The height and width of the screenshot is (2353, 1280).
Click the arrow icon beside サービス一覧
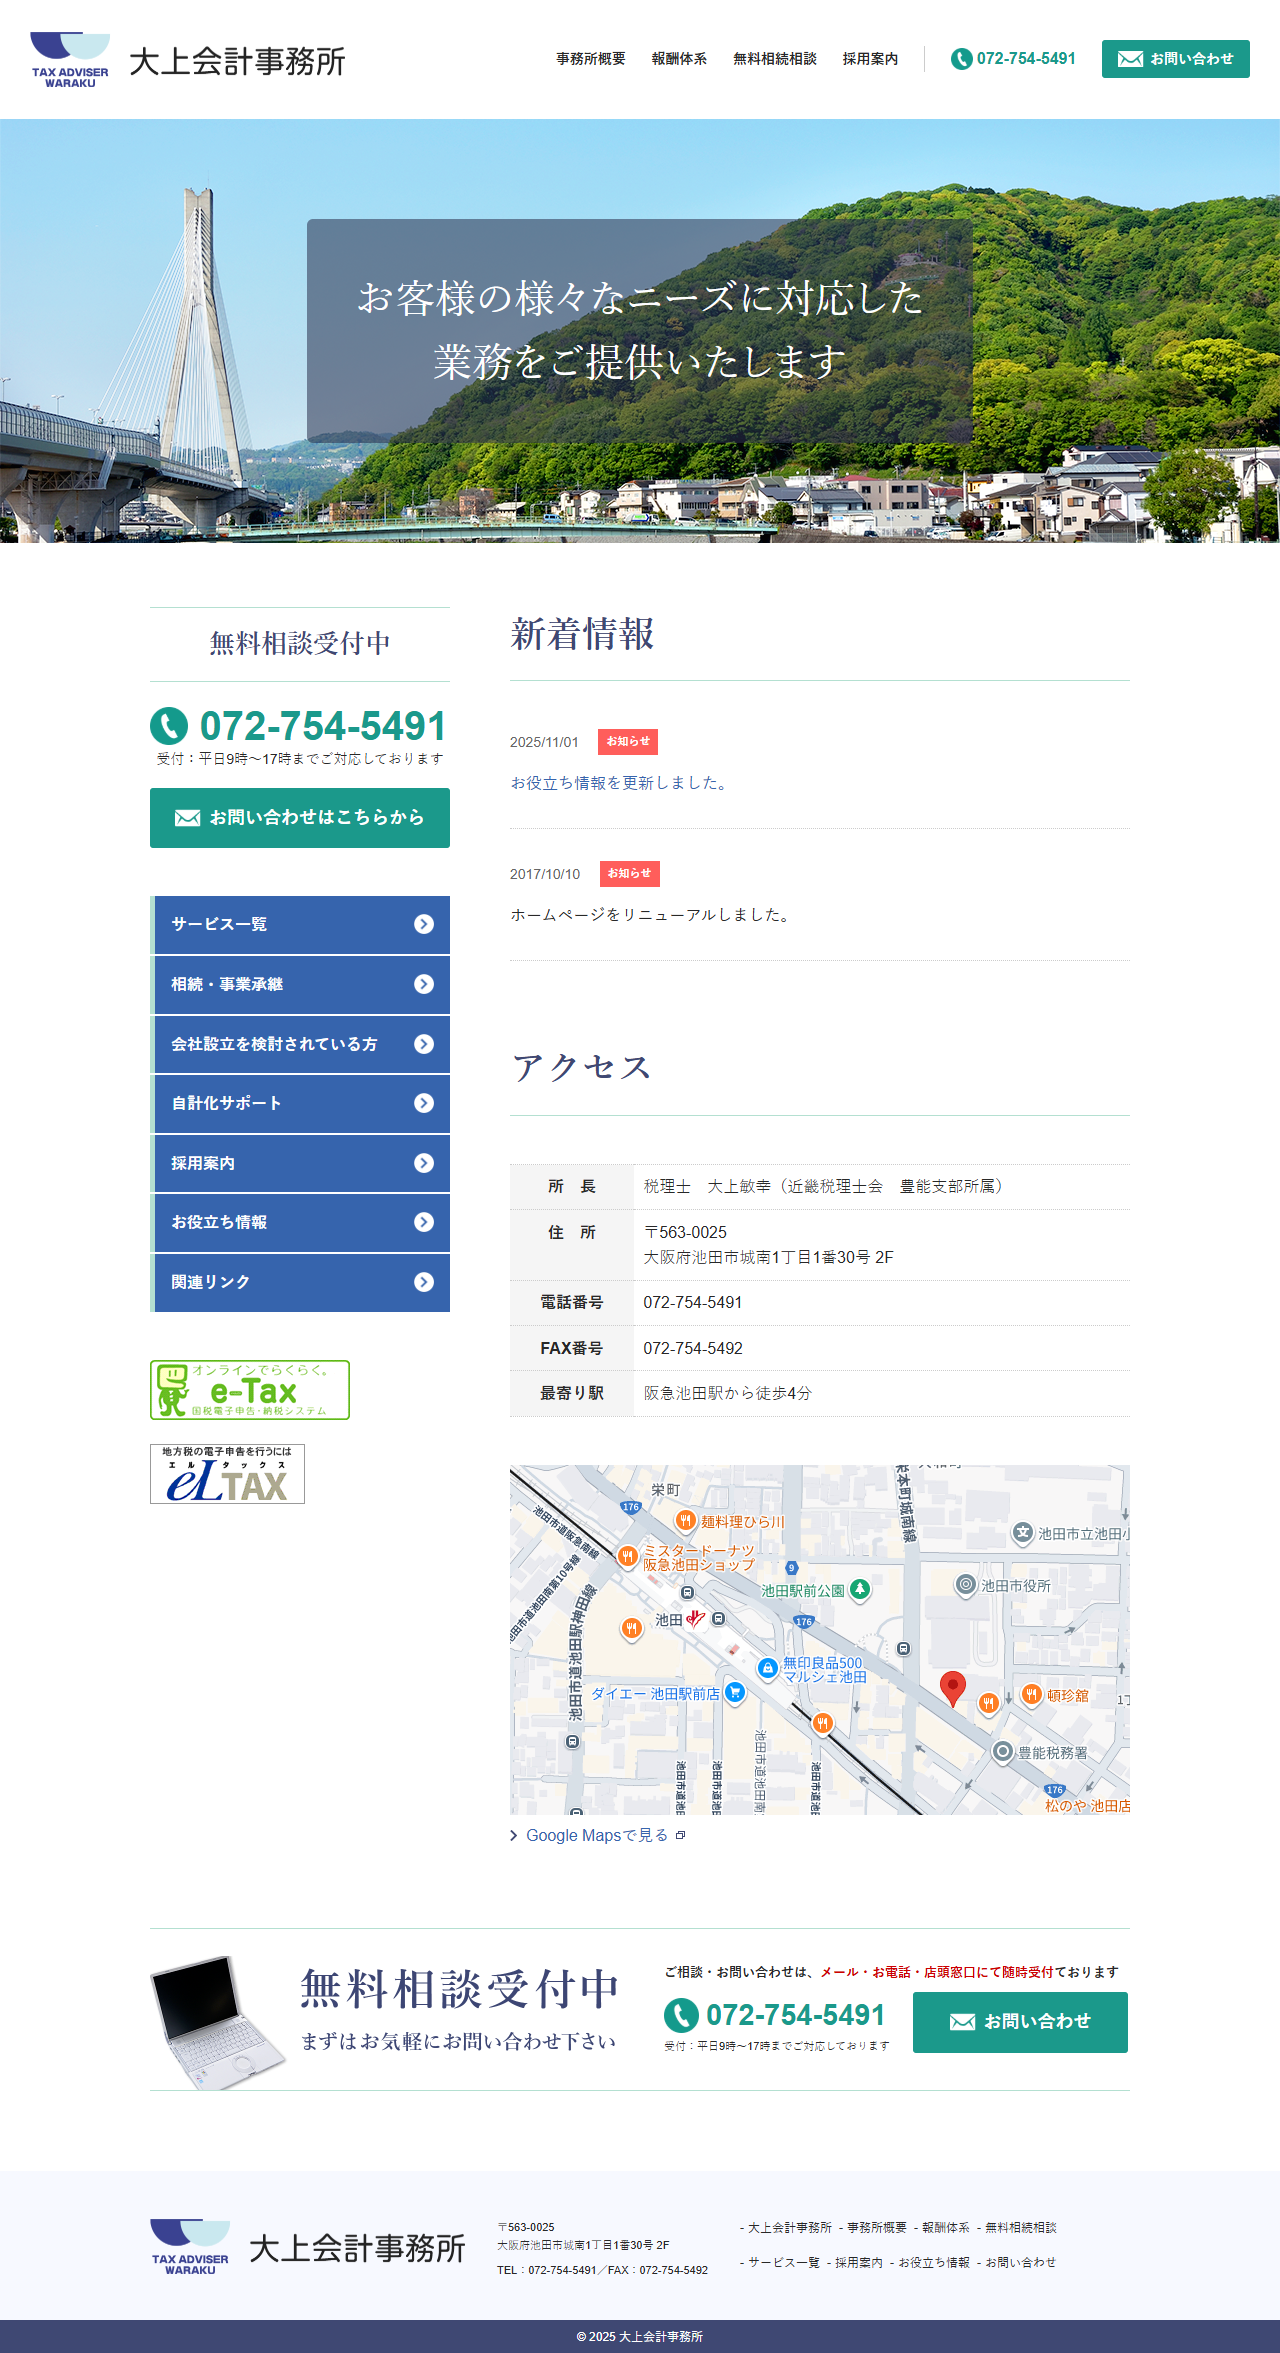[424, 924]
